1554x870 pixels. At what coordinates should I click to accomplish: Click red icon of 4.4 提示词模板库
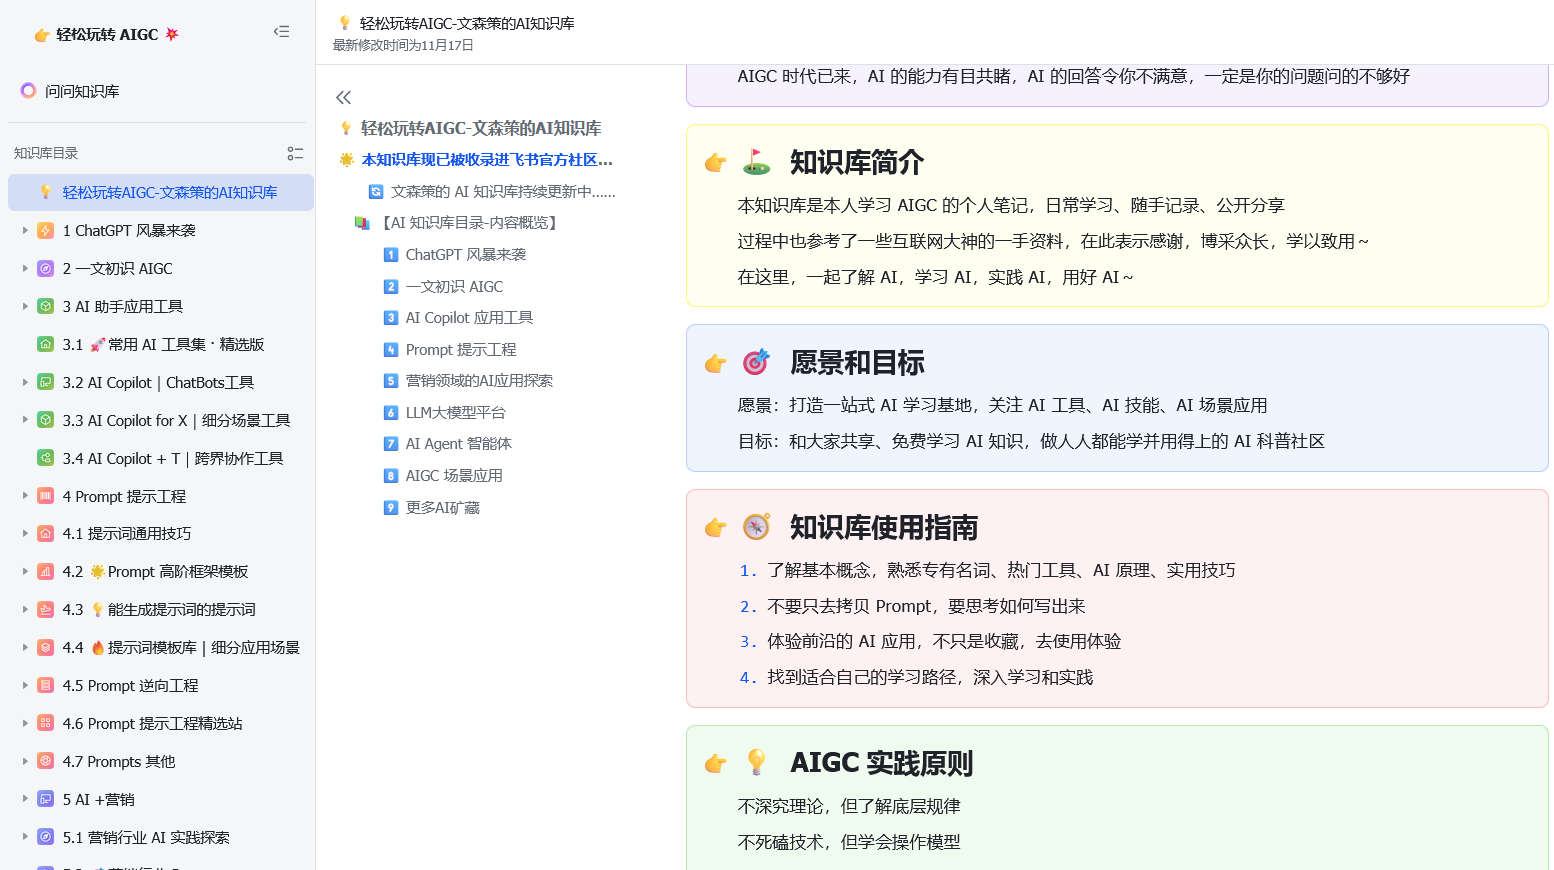point(45,647)
